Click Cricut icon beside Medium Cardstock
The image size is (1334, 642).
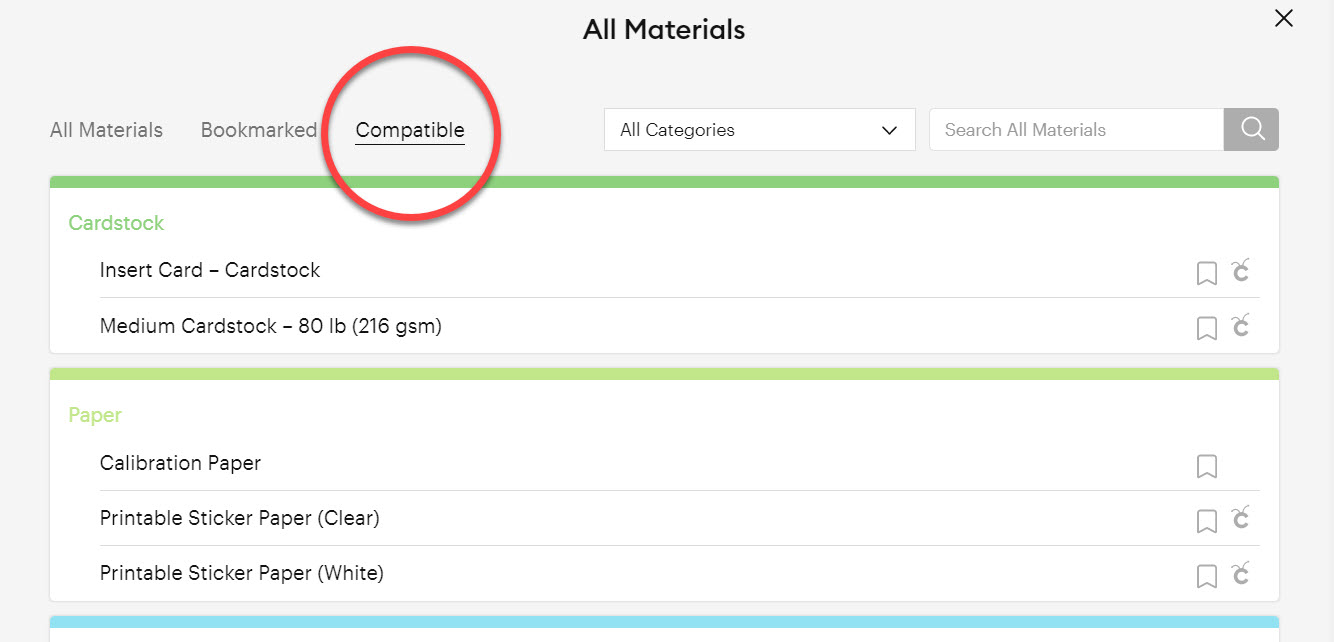coord(1241,325)
